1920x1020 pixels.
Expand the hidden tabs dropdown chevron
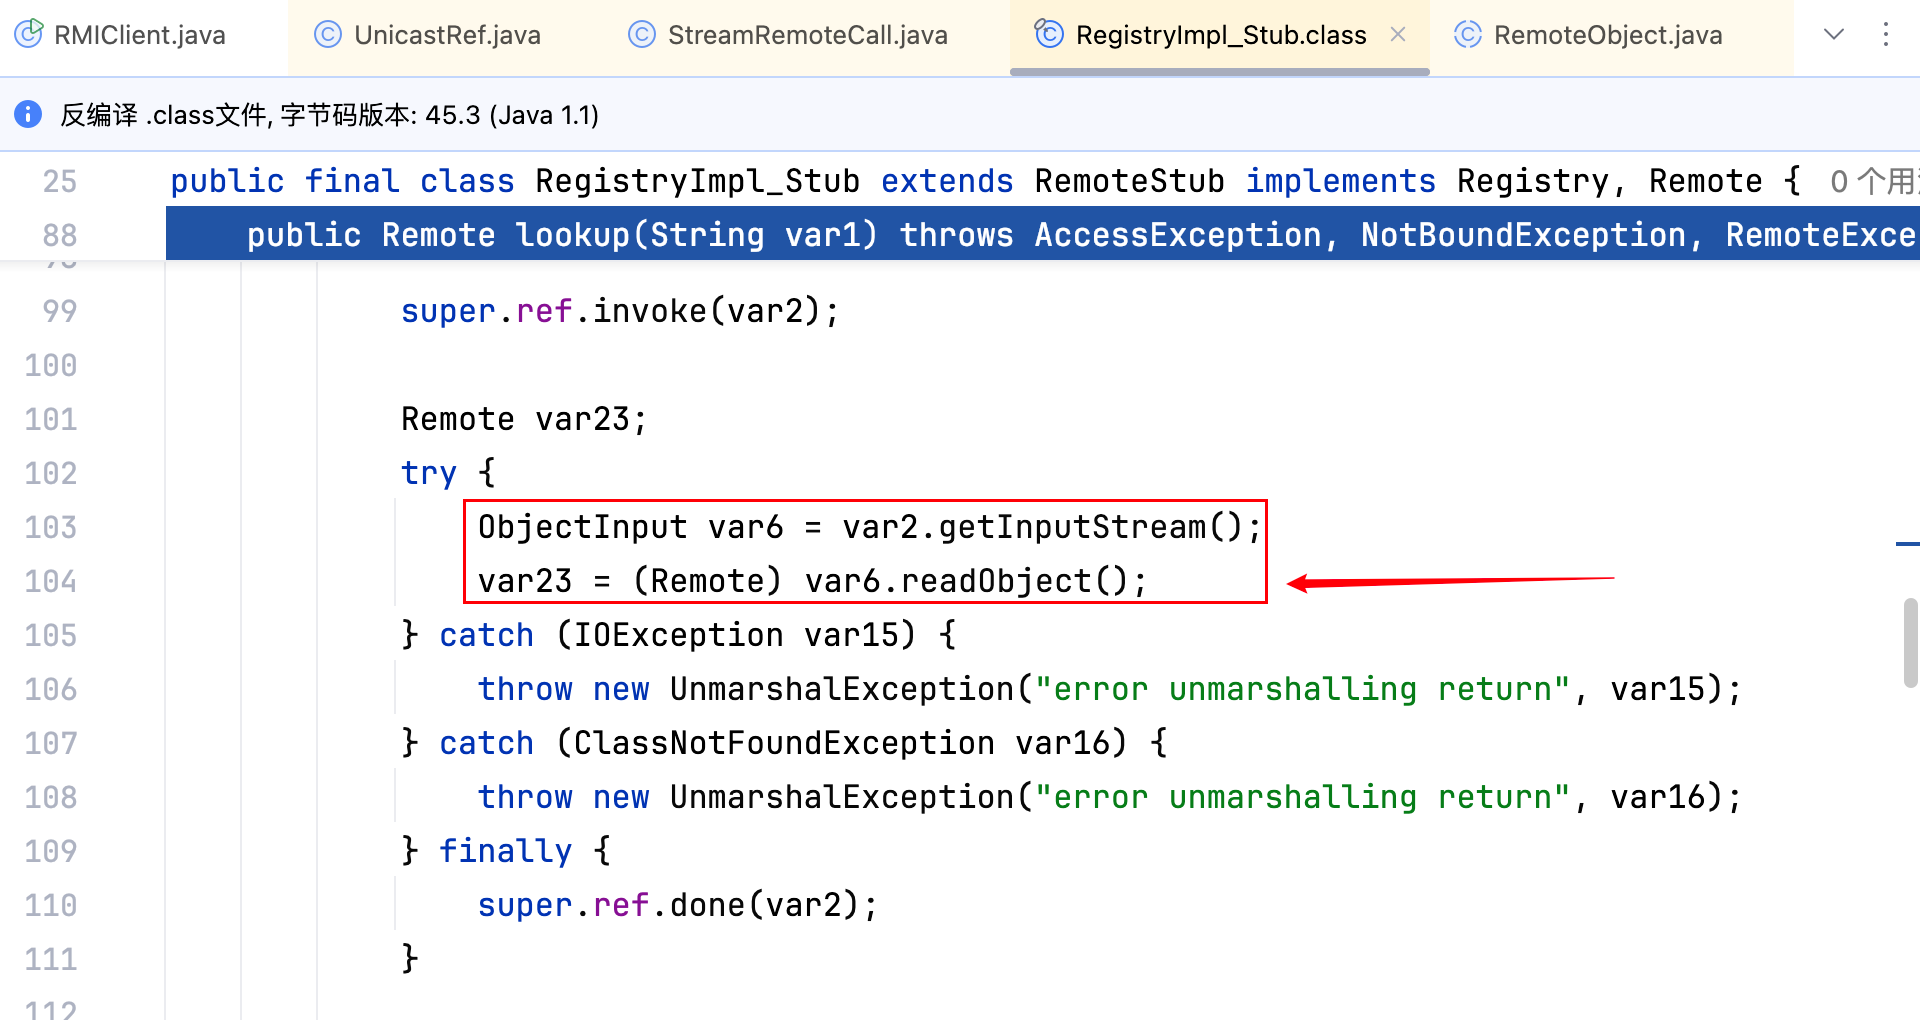pos(1833,35)
